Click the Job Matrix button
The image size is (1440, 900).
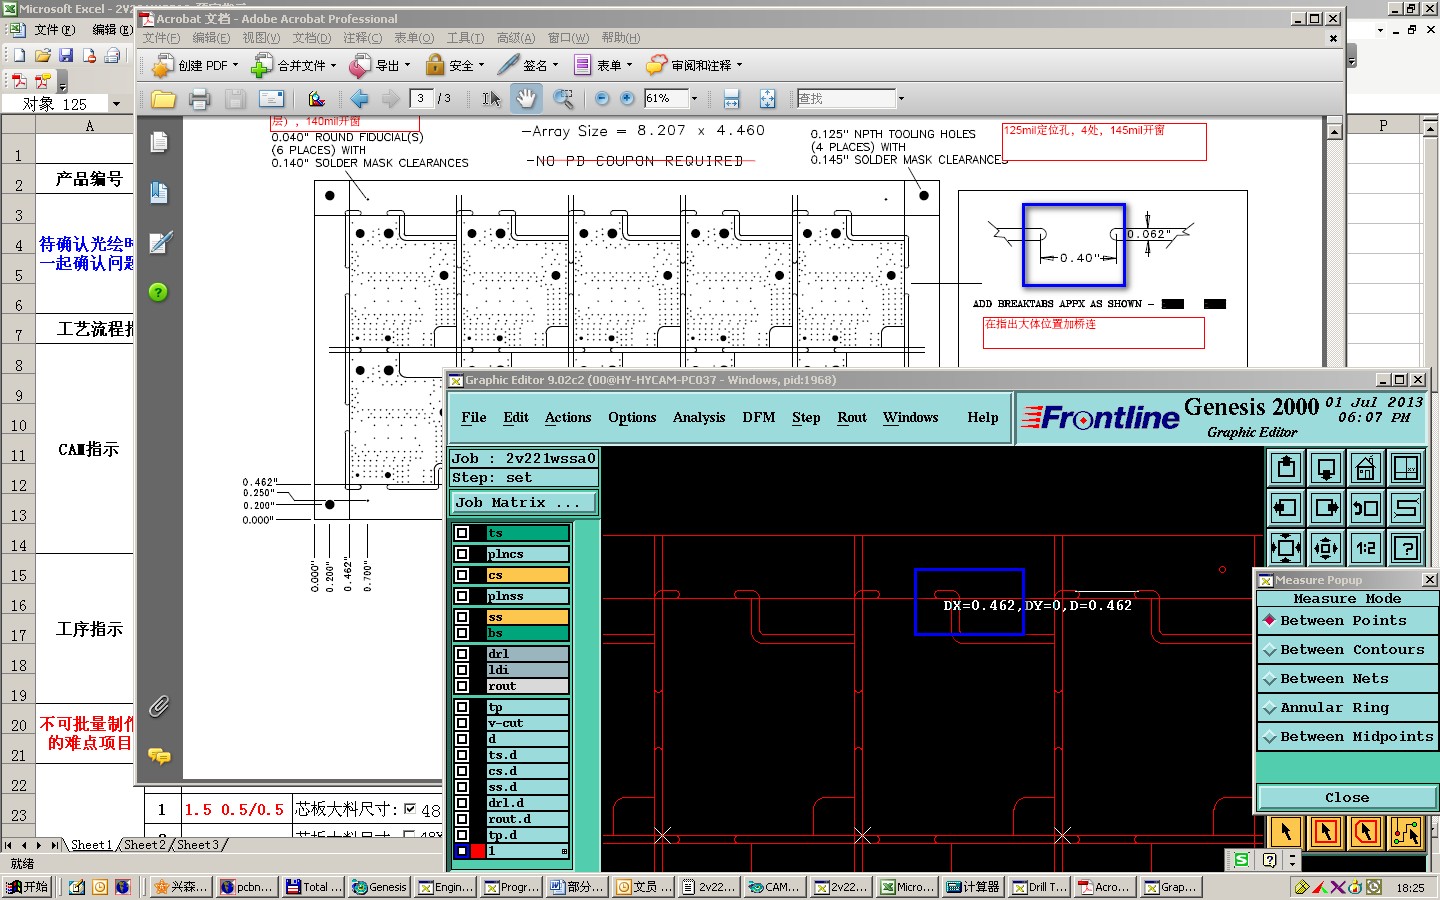tap(524, 503)
